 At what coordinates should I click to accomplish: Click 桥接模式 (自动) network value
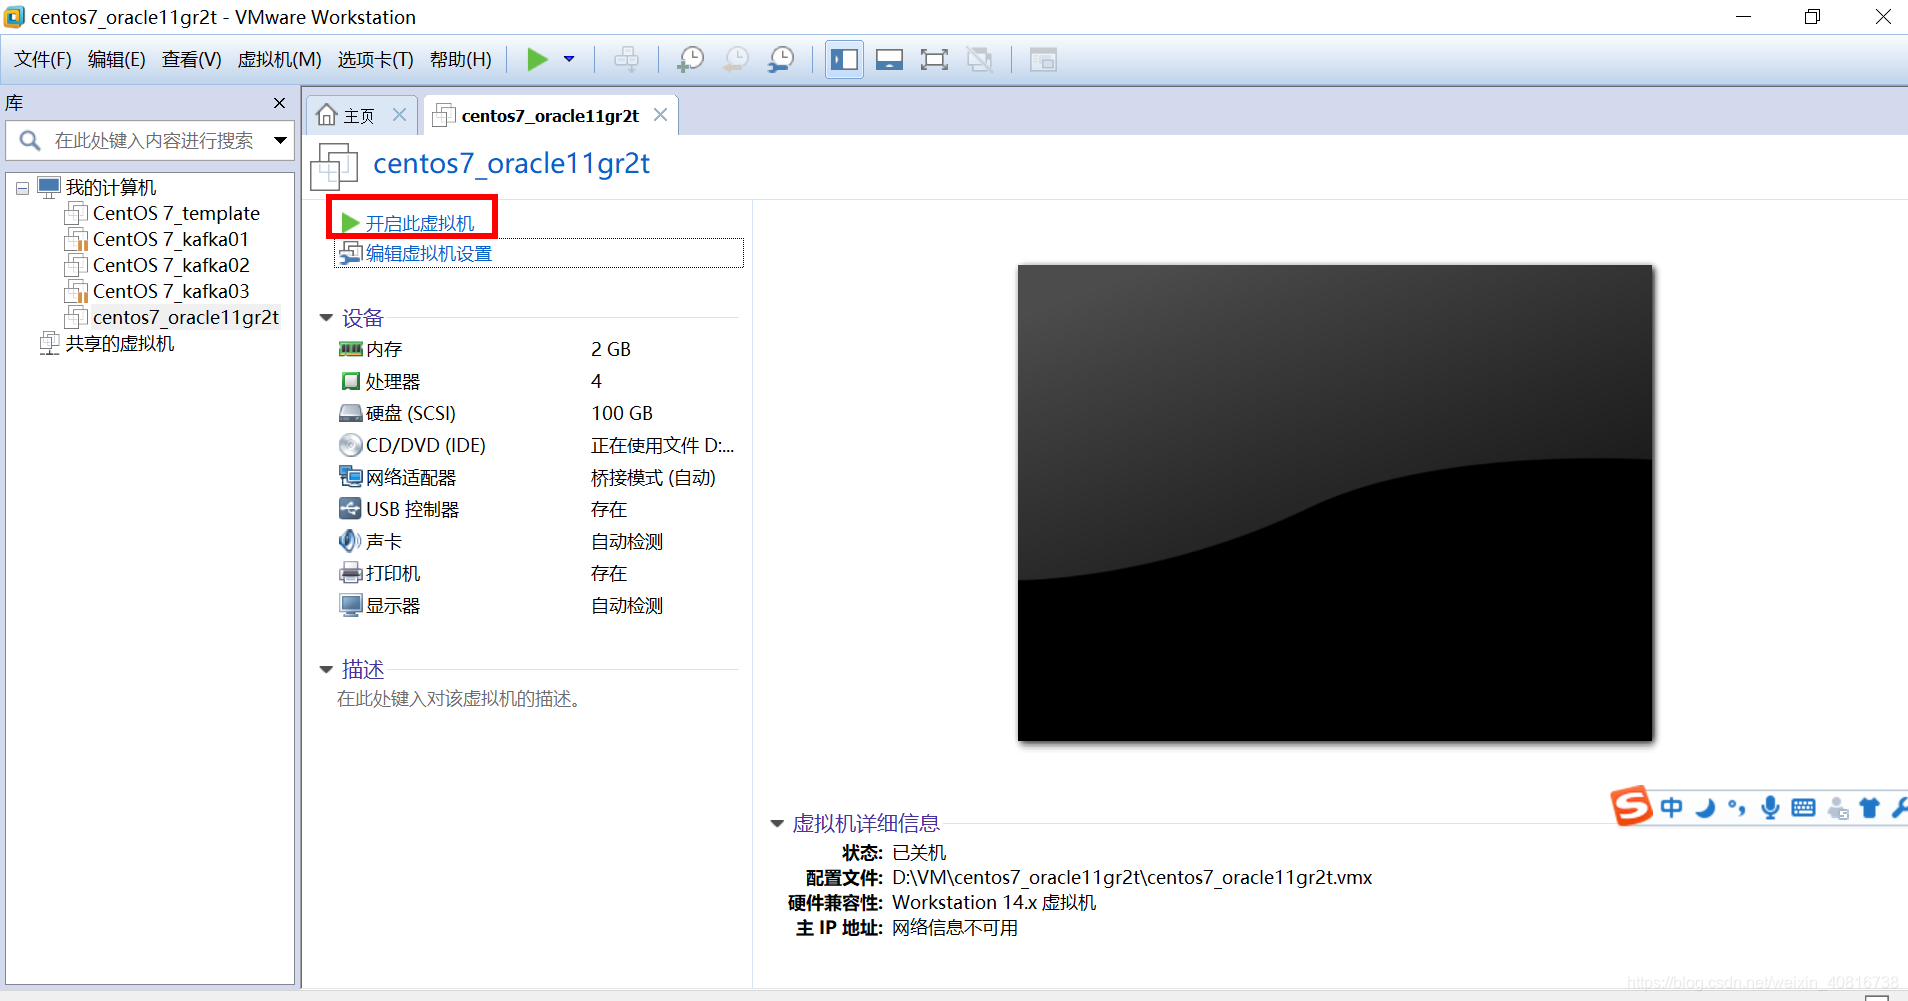click(653, 478)
